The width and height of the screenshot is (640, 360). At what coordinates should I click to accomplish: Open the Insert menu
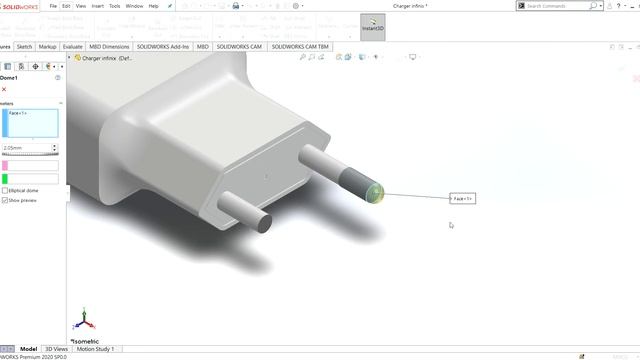[x=98, y=6]
